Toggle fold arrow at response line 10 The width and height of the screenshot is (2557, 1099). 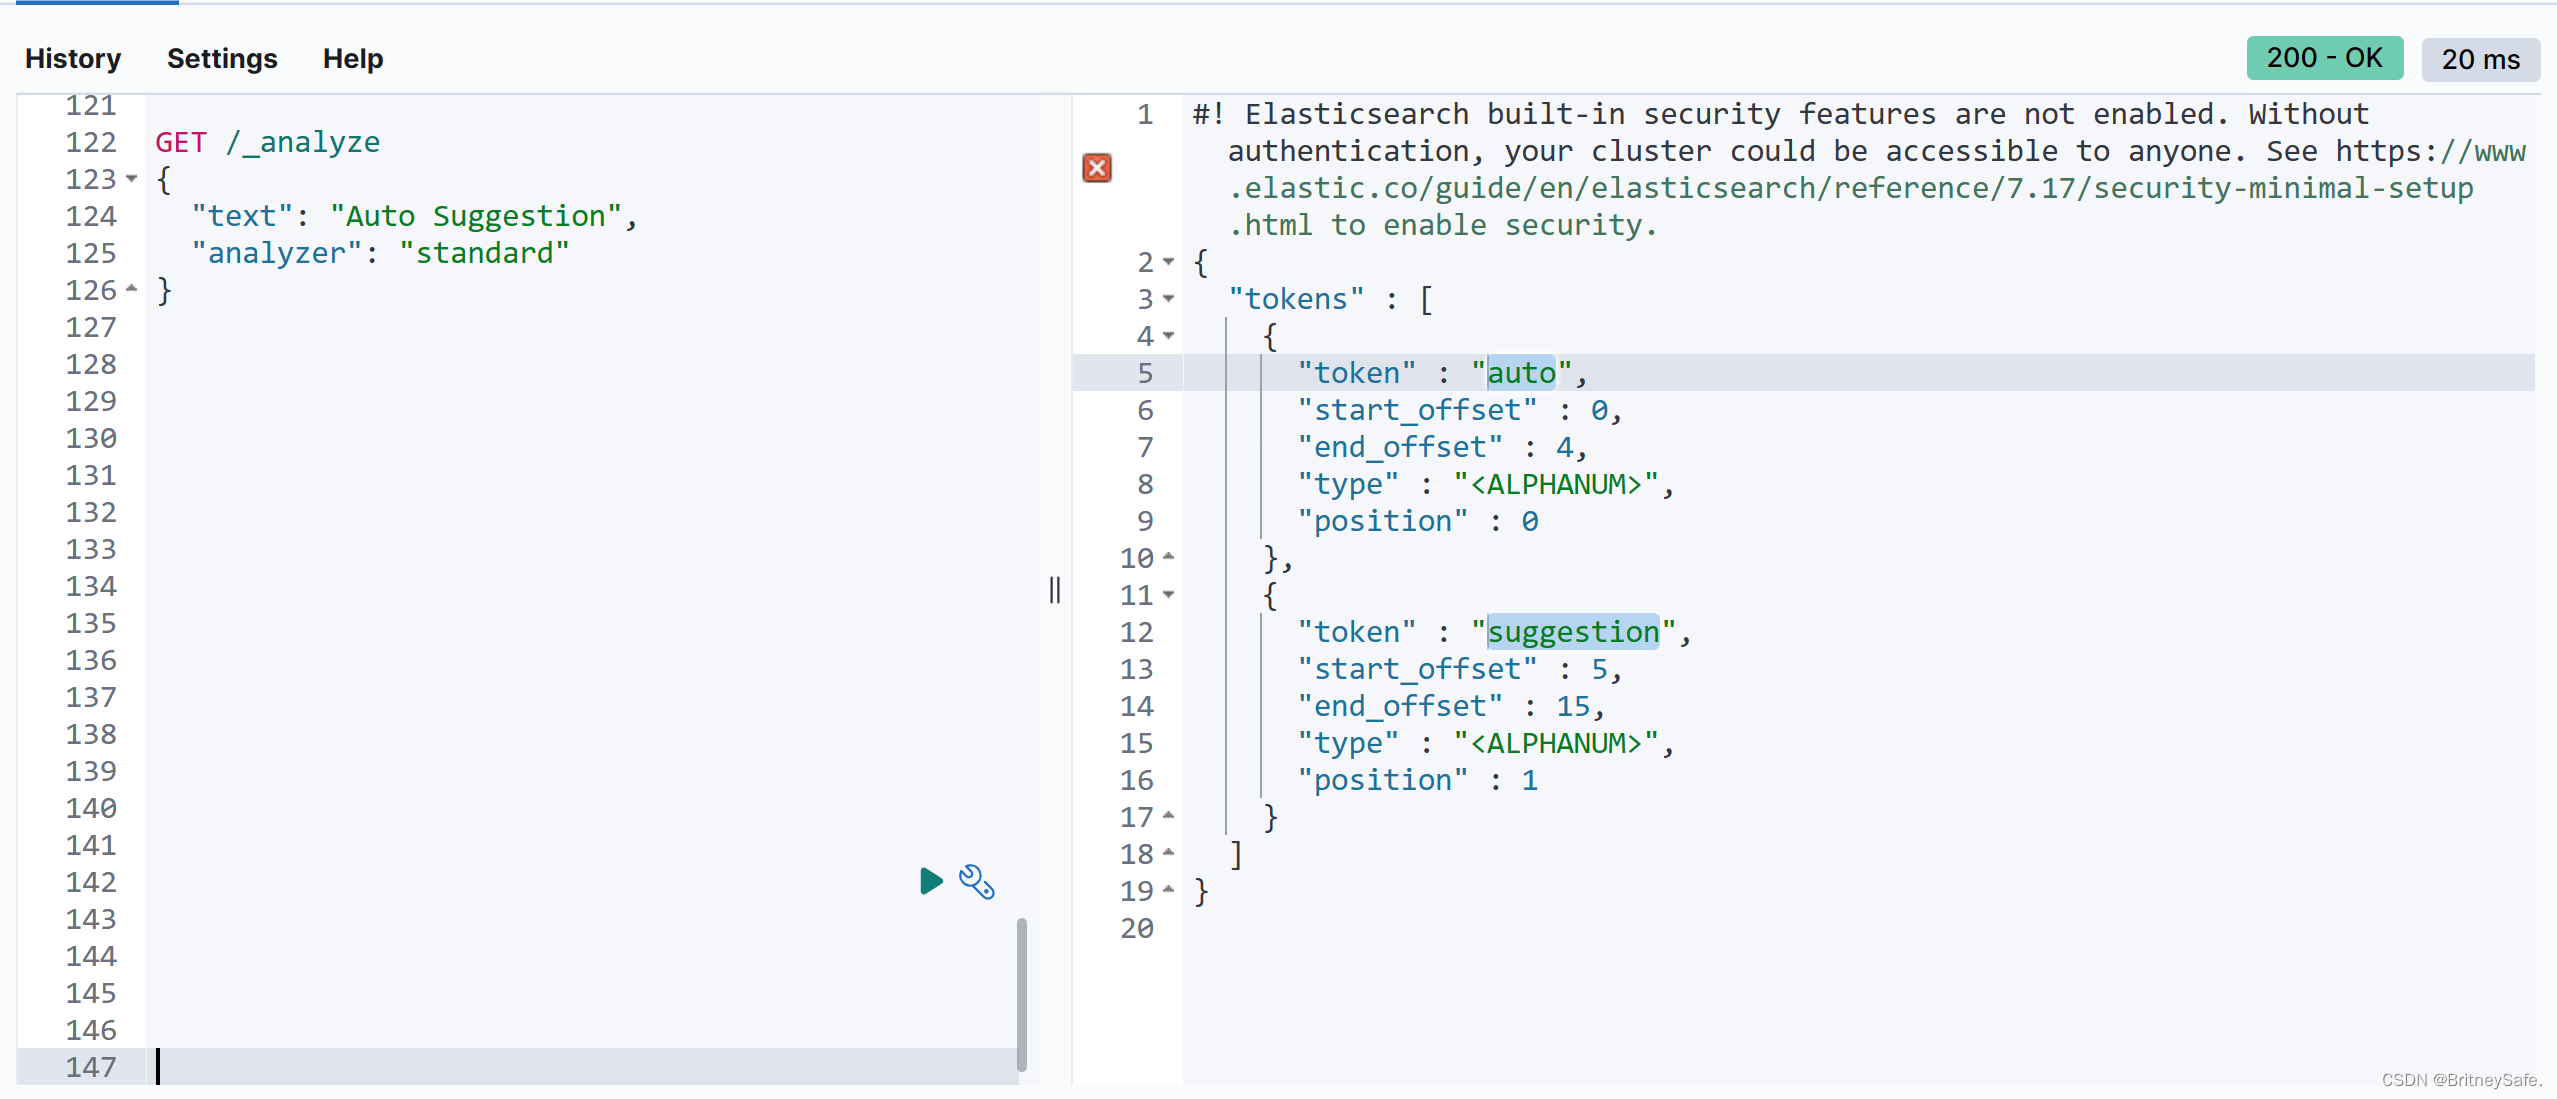pyautogui.click(x=1168, y=557)
